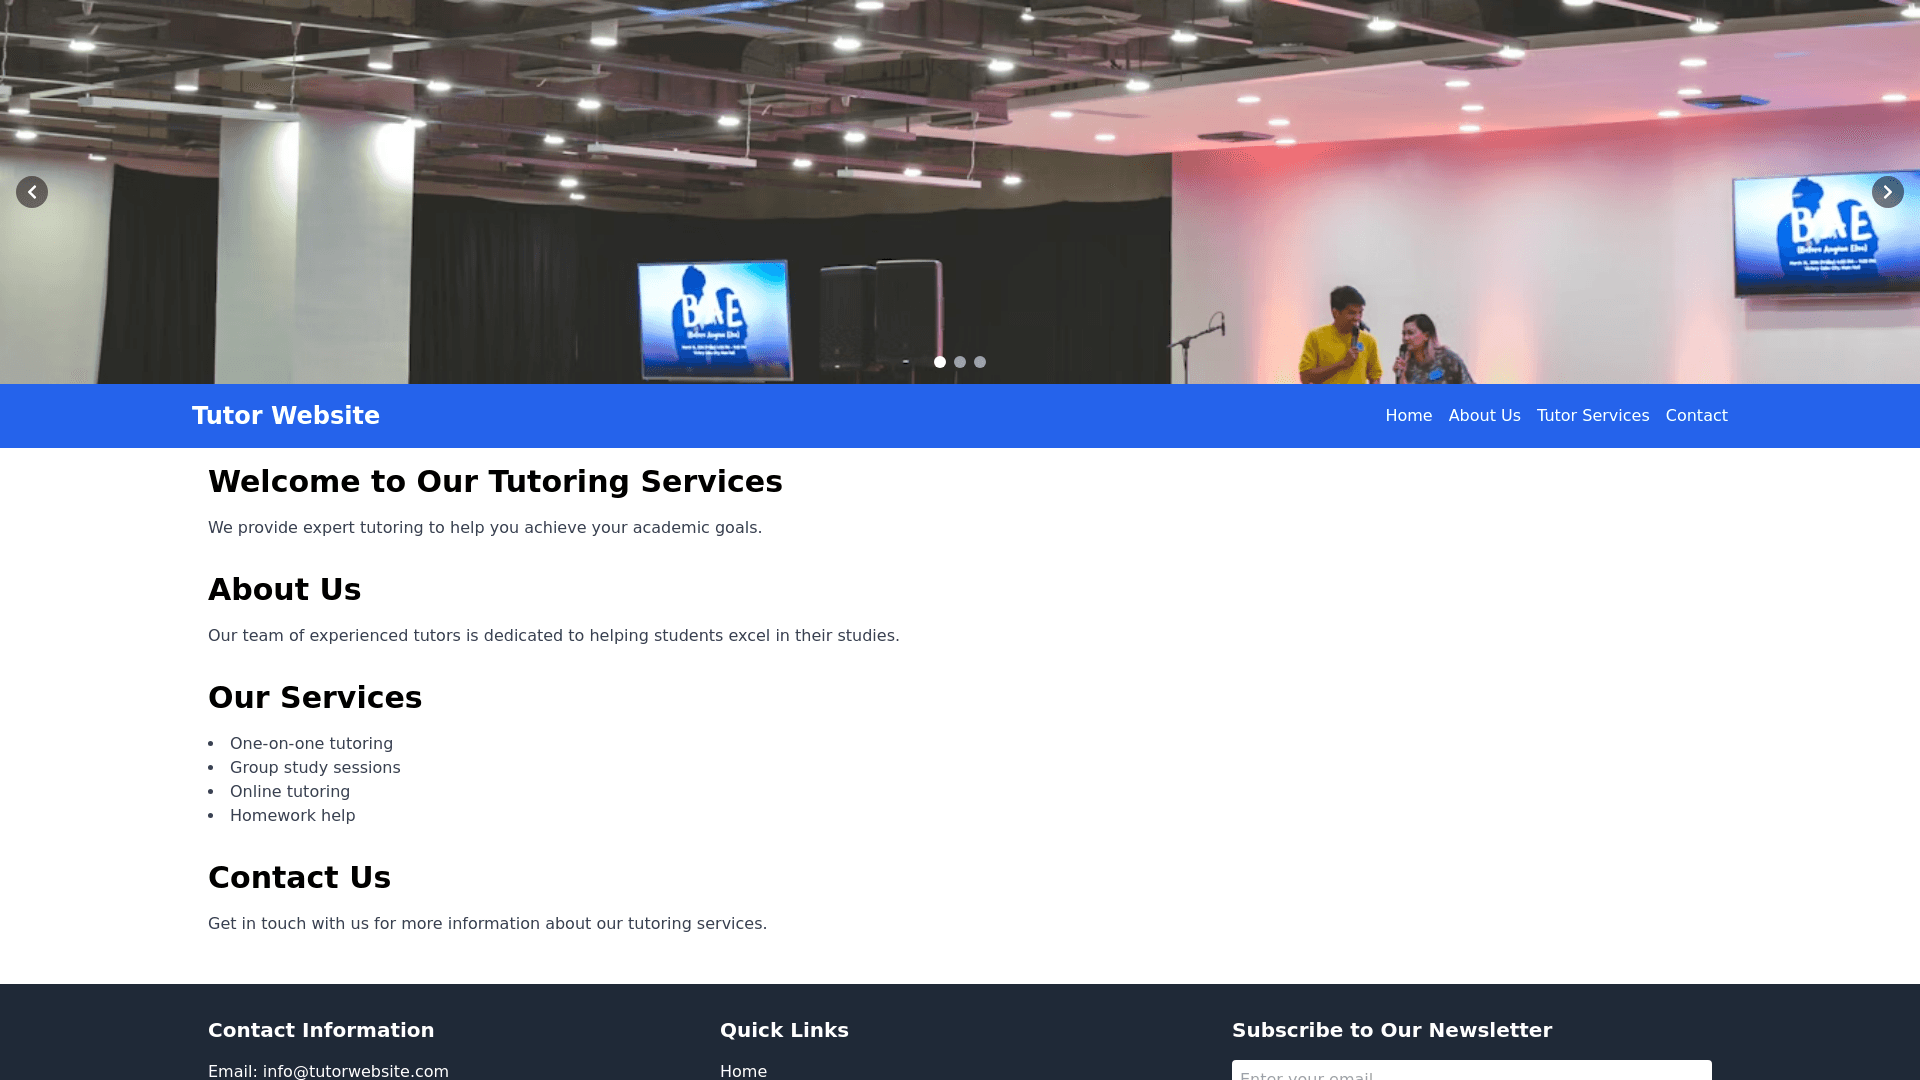Select the first carousel indicator dot
The width and height of the screenshot is (1920, 1080).
(940, 362)
